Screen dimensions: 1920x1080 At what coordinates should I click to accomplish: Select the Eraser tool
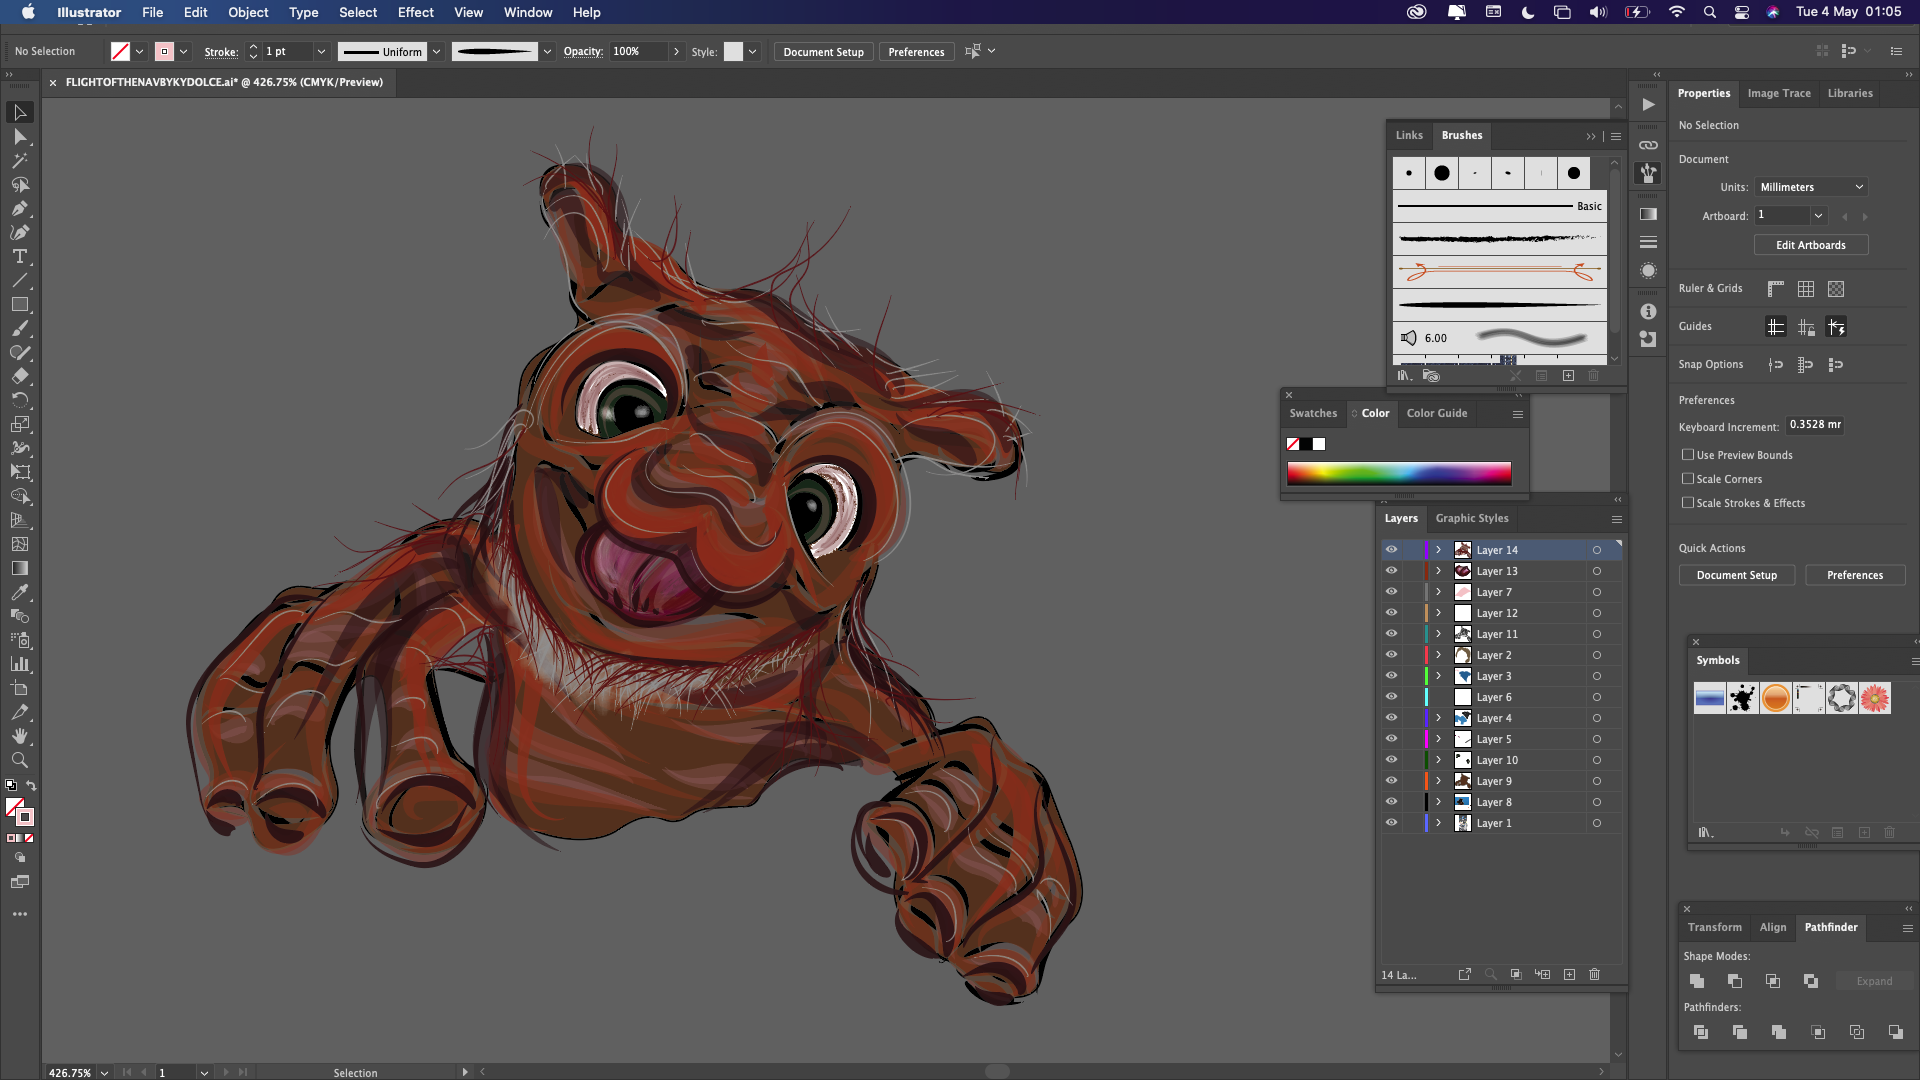pos(20,376)
